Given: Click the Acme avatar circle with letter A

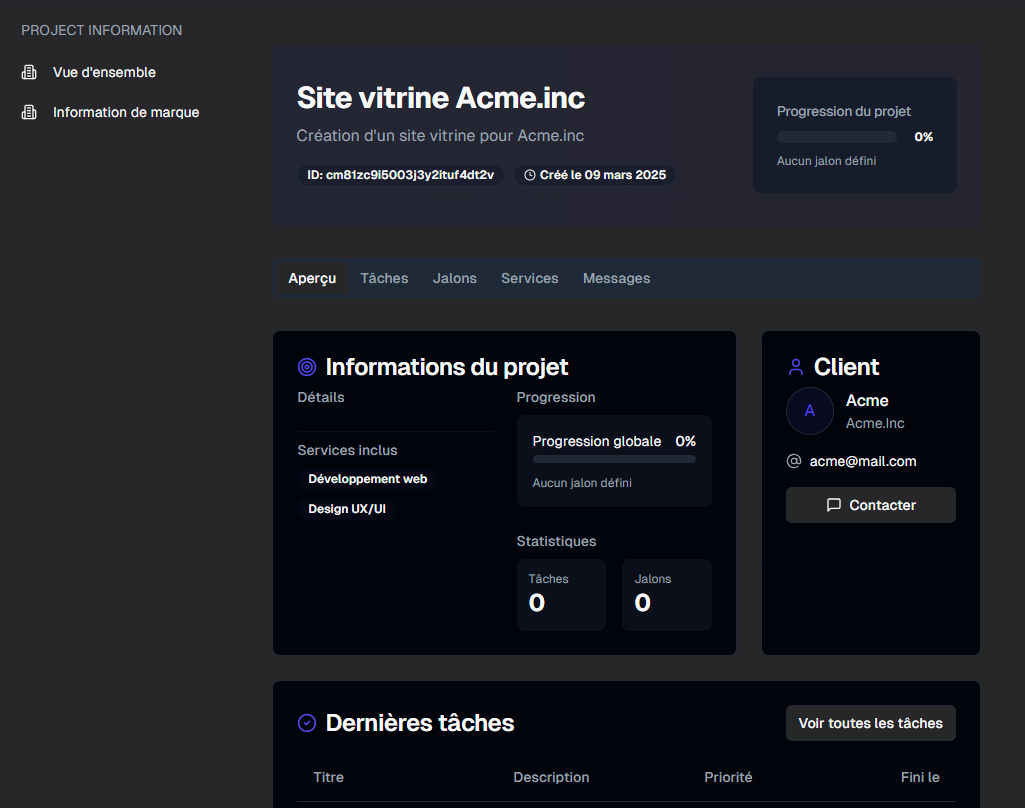Looking at the screenshot, I should click(x=809, y=411).
